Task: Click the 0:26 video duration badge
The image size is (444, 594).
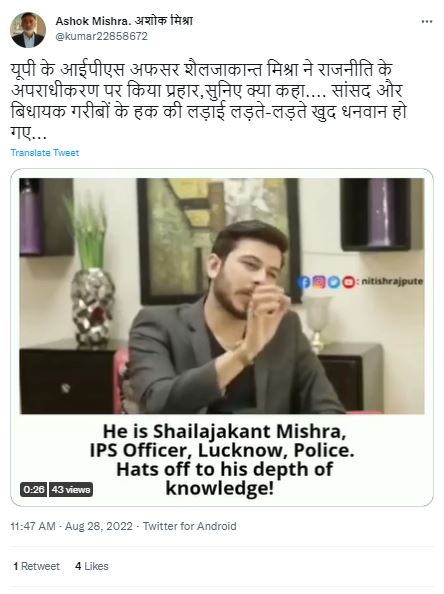Action: pyautogui.click(x=34, y=489)
